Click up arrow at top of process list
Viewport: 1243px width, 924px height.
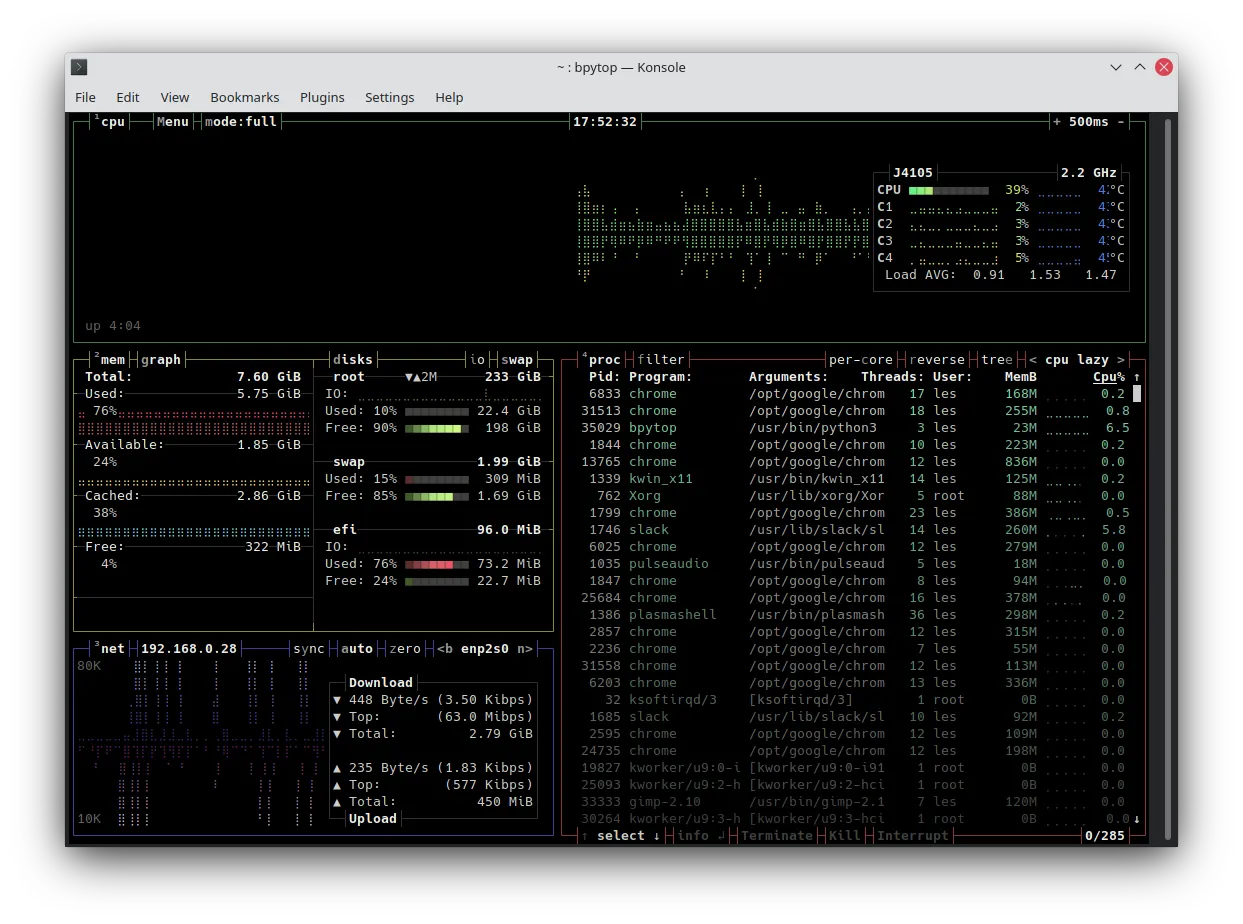(1137, 377)
